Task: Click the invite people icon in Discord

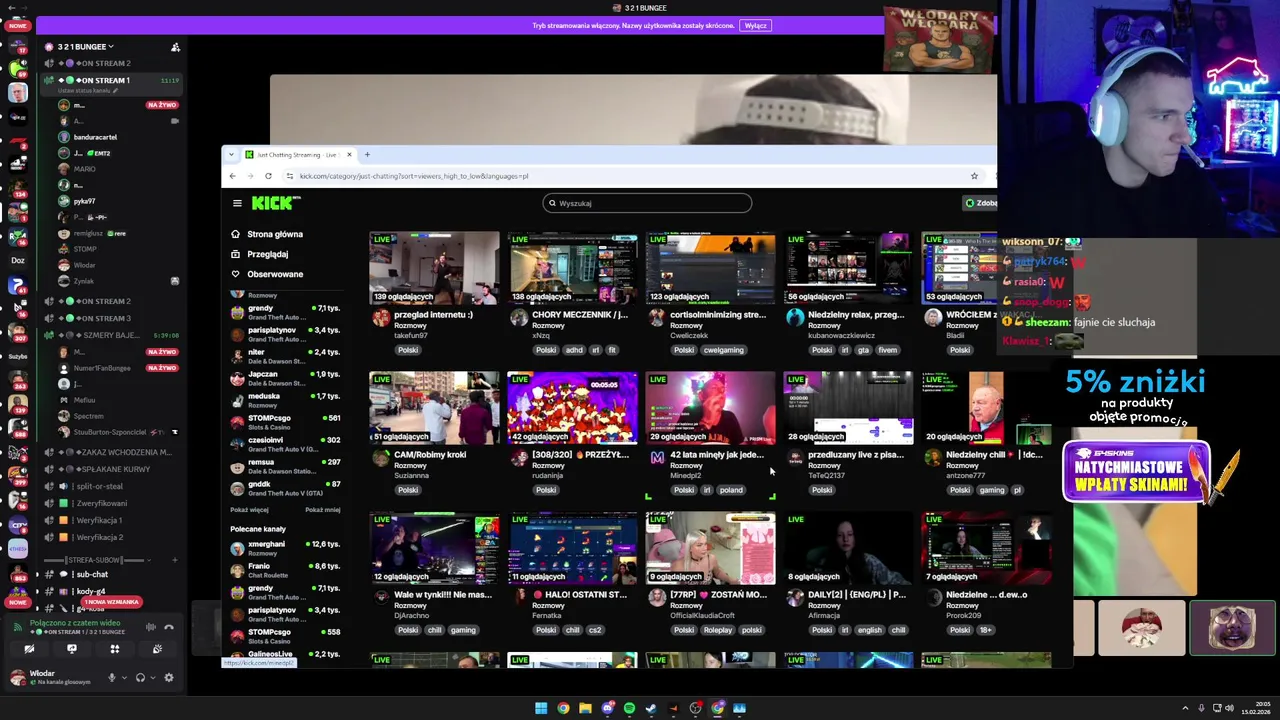Action: pos(175,47)
